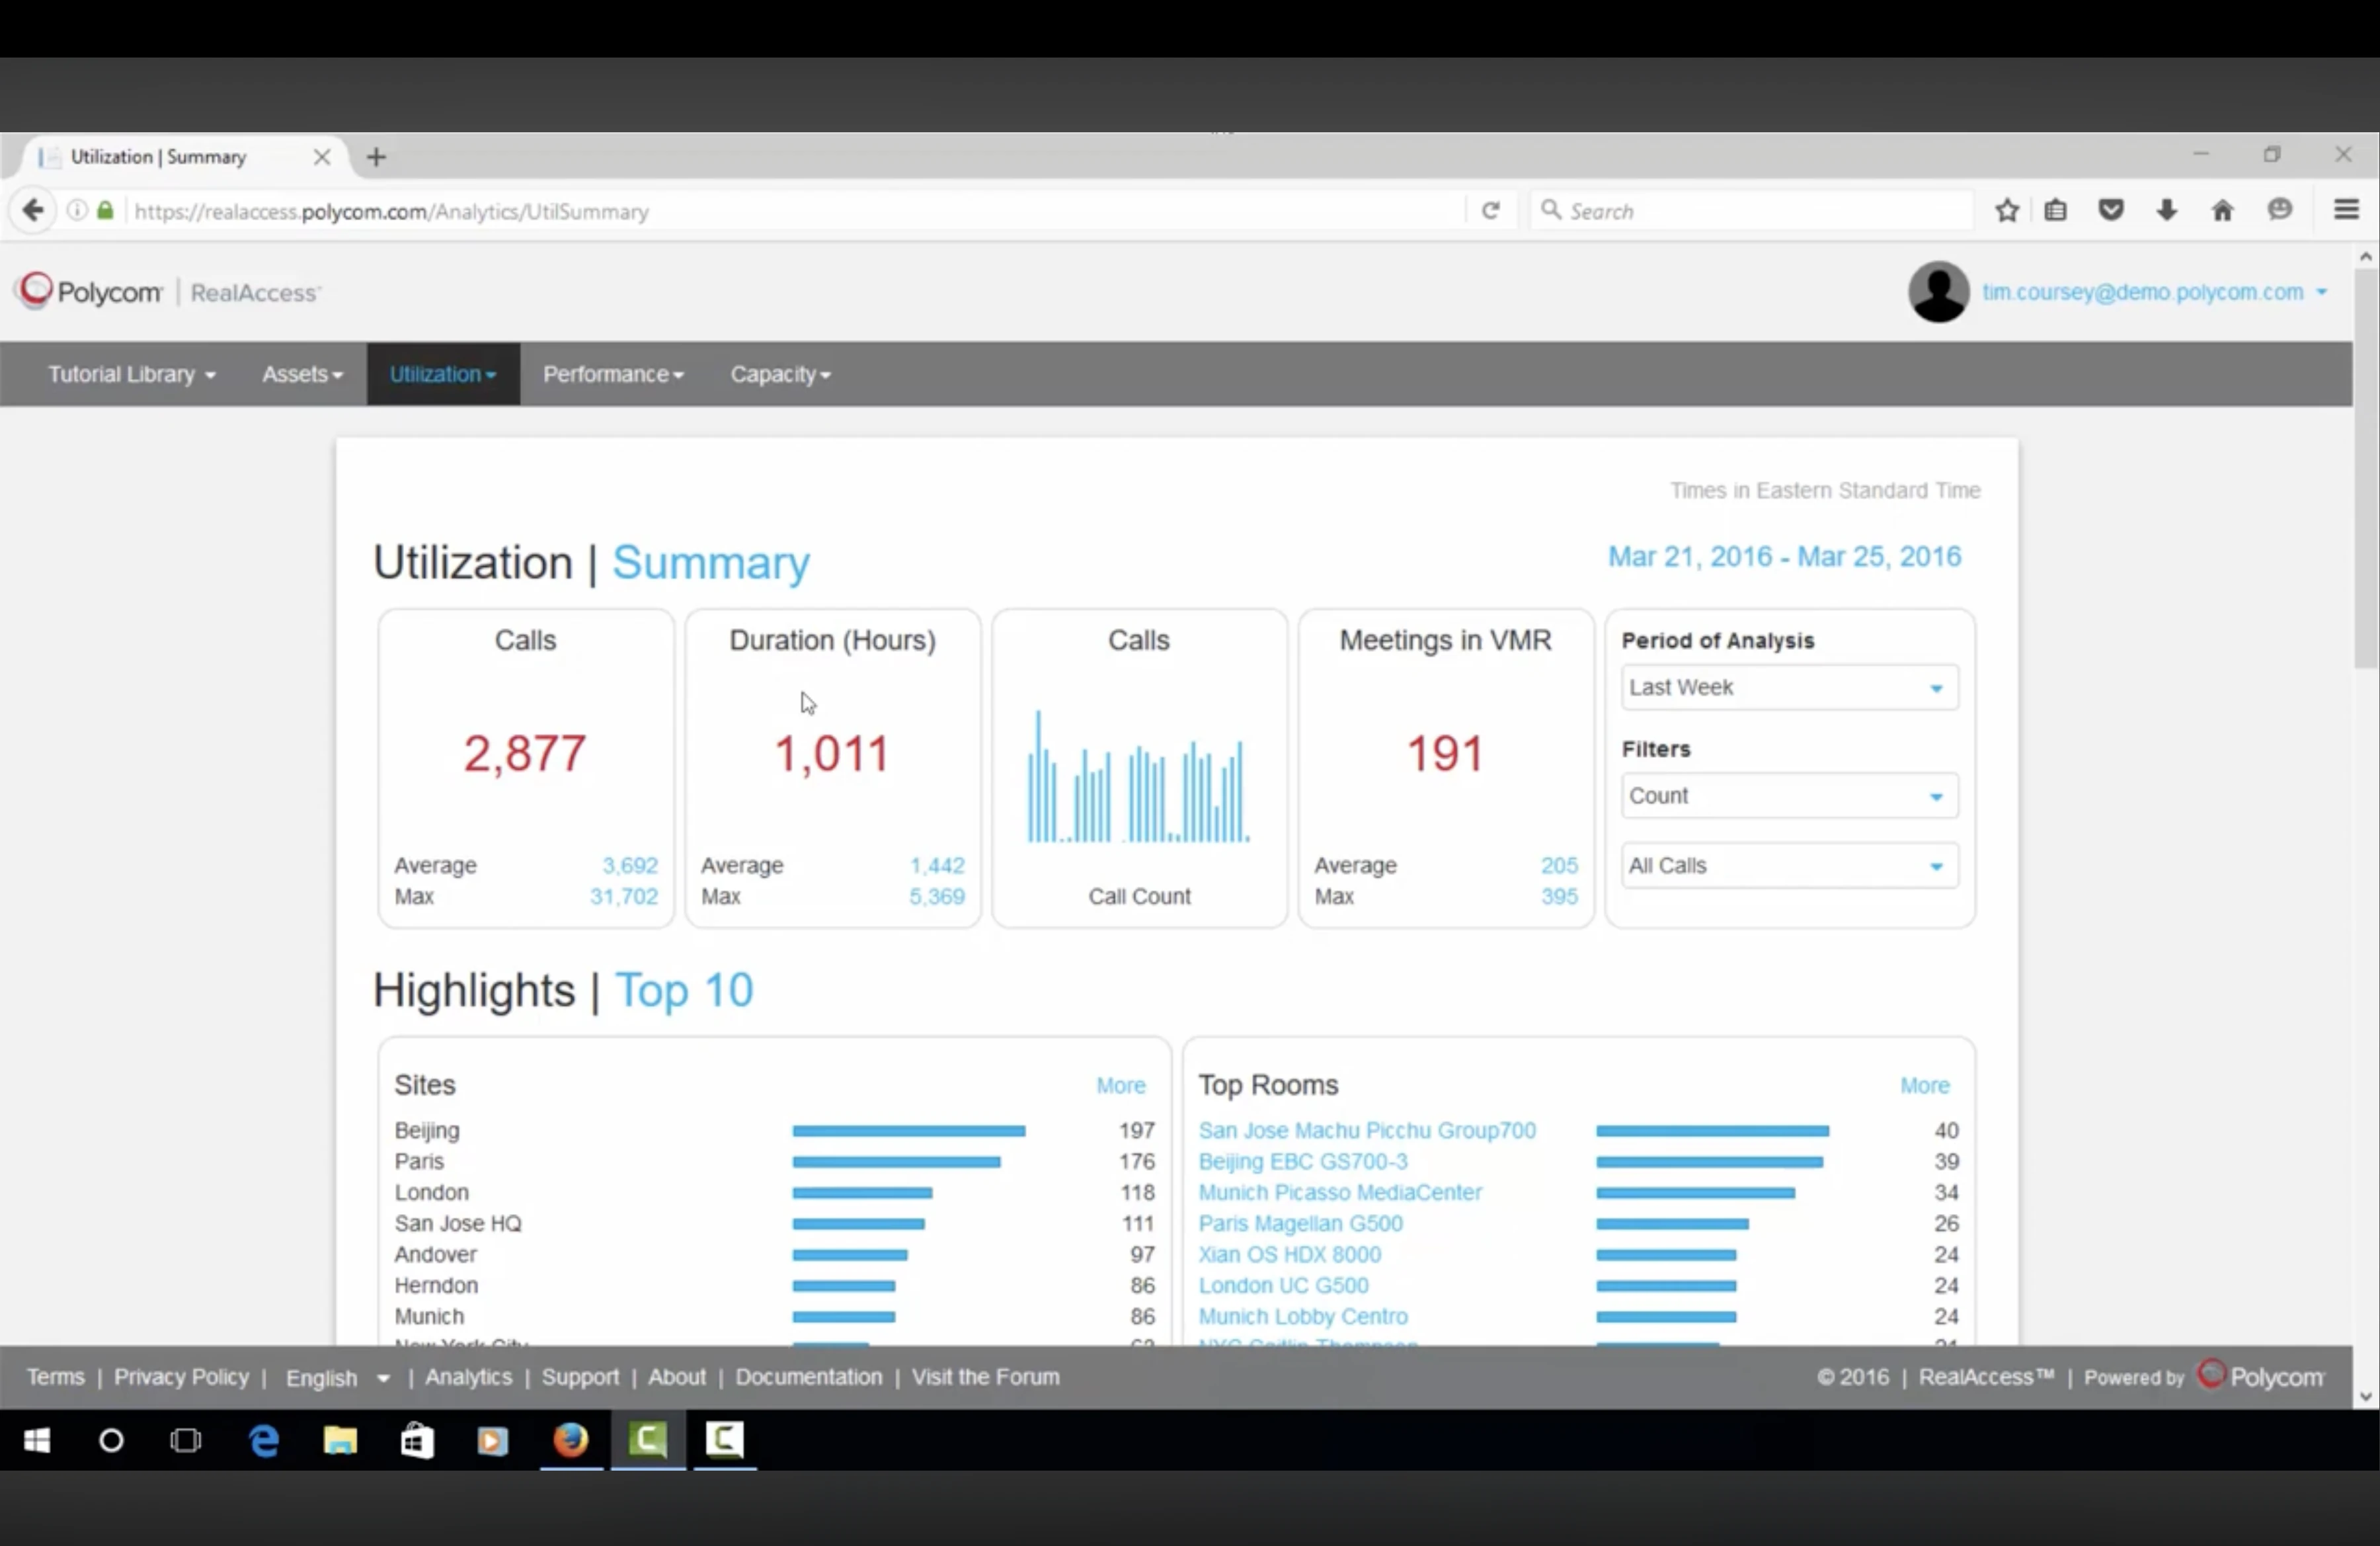Reload the page with refresh icon

(1490, 211)
